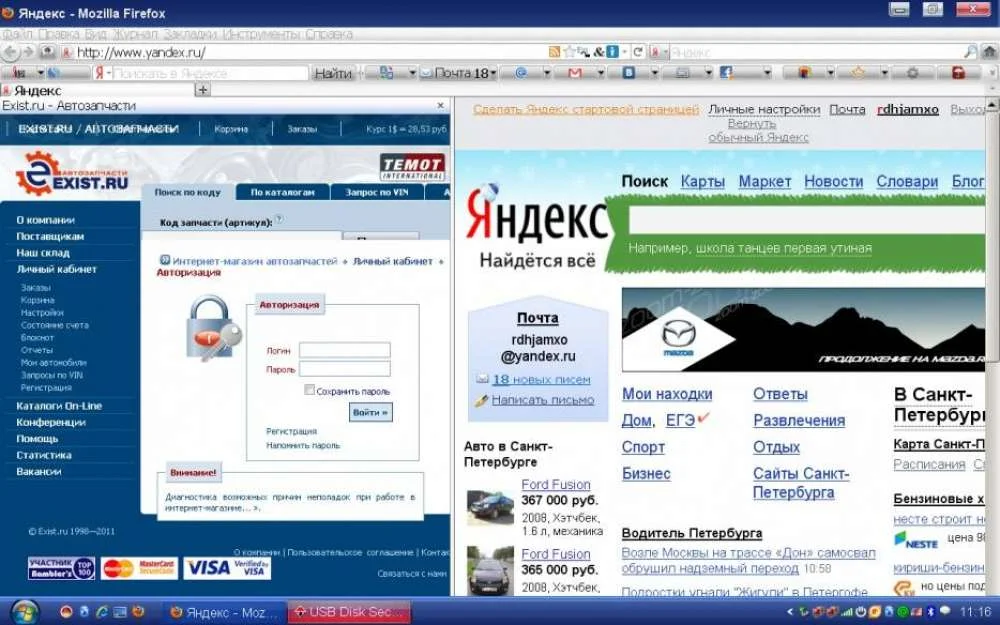This screenshot has width=1000, height=625.
Task: Open the Журнал menu
Action: [x=134, y=34]
